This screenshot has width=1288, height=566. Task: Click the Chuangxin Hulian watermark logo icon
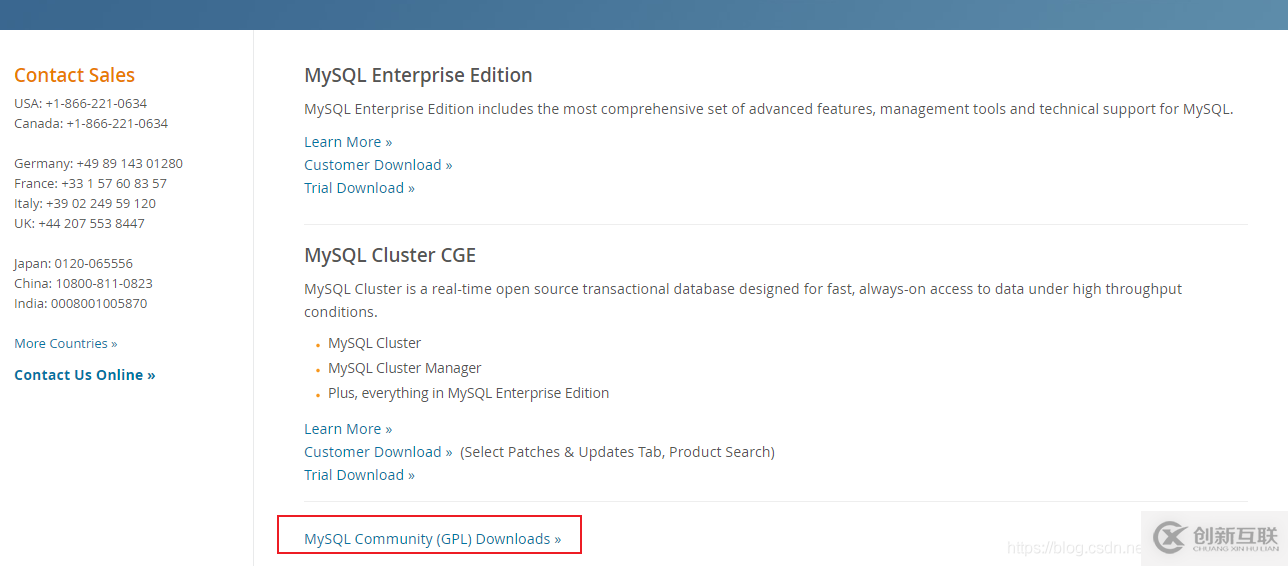pyautogui.click(x=1168, y=538)
